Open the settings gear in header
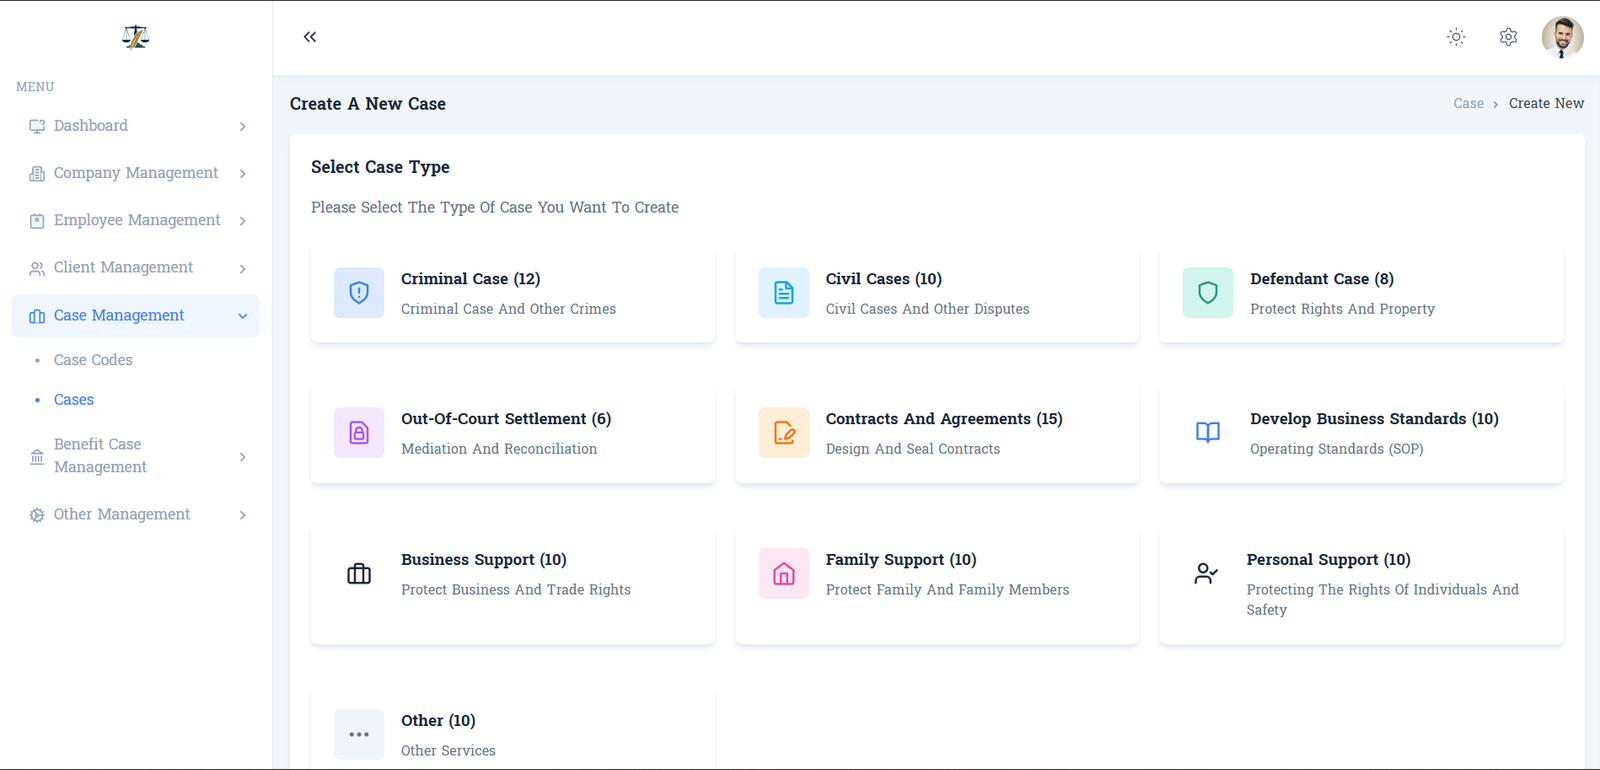Screen dimensions: 1600x770 coord(1508,37)
